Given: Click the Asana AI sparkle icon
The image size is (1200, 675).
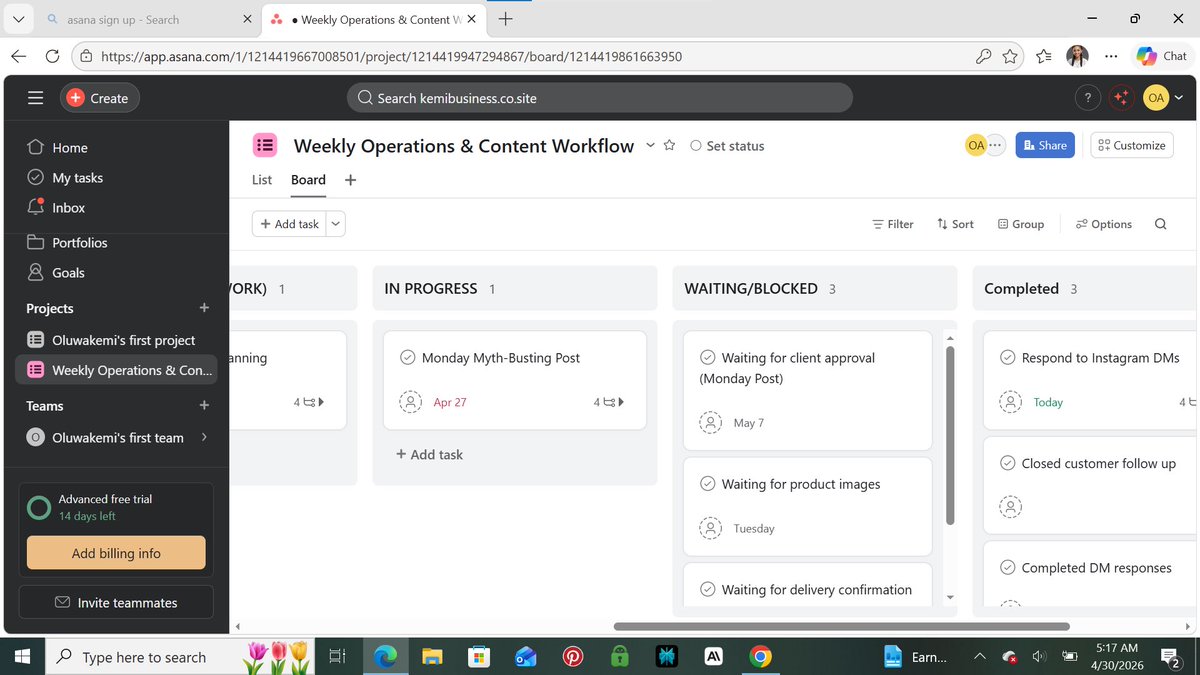Looking at the screenshot, I should click(1121, 97).
